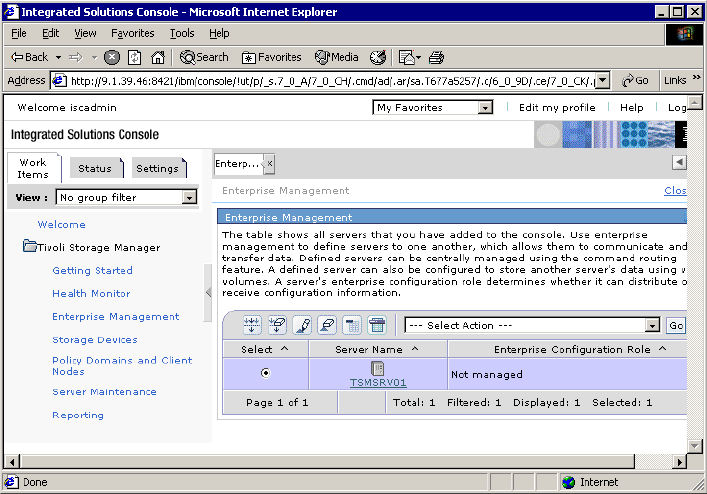This screenshot has height=494, width=707.
Task: Click the horizontal scrollbar right arrow
Action: 679,462
